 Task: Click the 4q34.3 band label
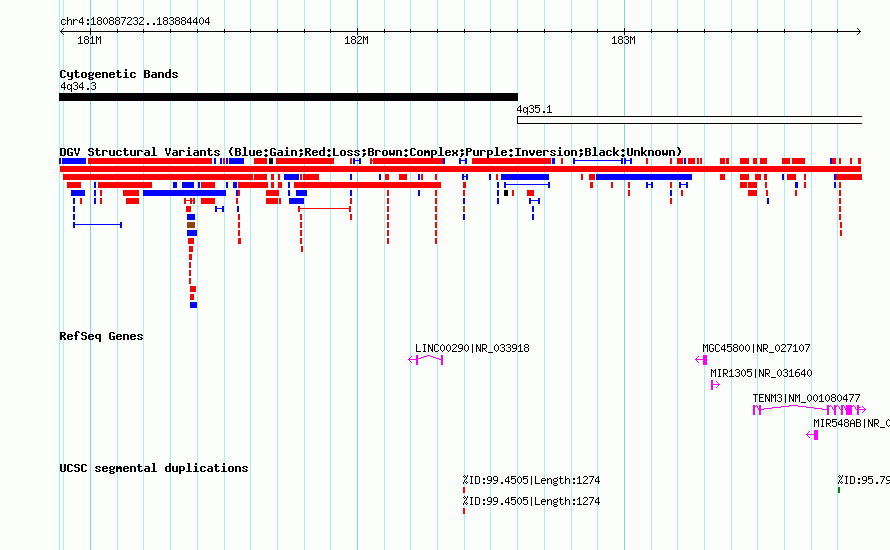point(78,86)
